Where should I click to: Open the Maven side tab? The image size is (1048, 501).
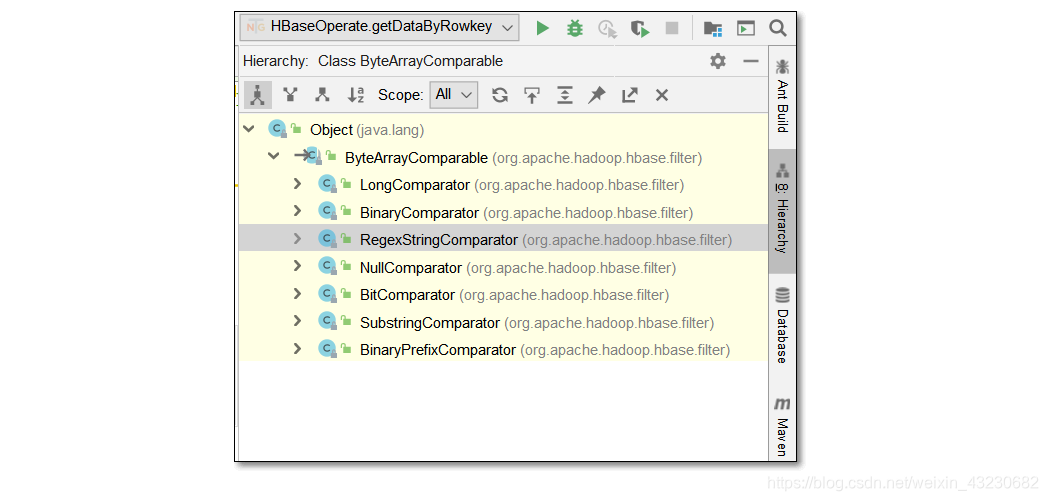(782, 426)
